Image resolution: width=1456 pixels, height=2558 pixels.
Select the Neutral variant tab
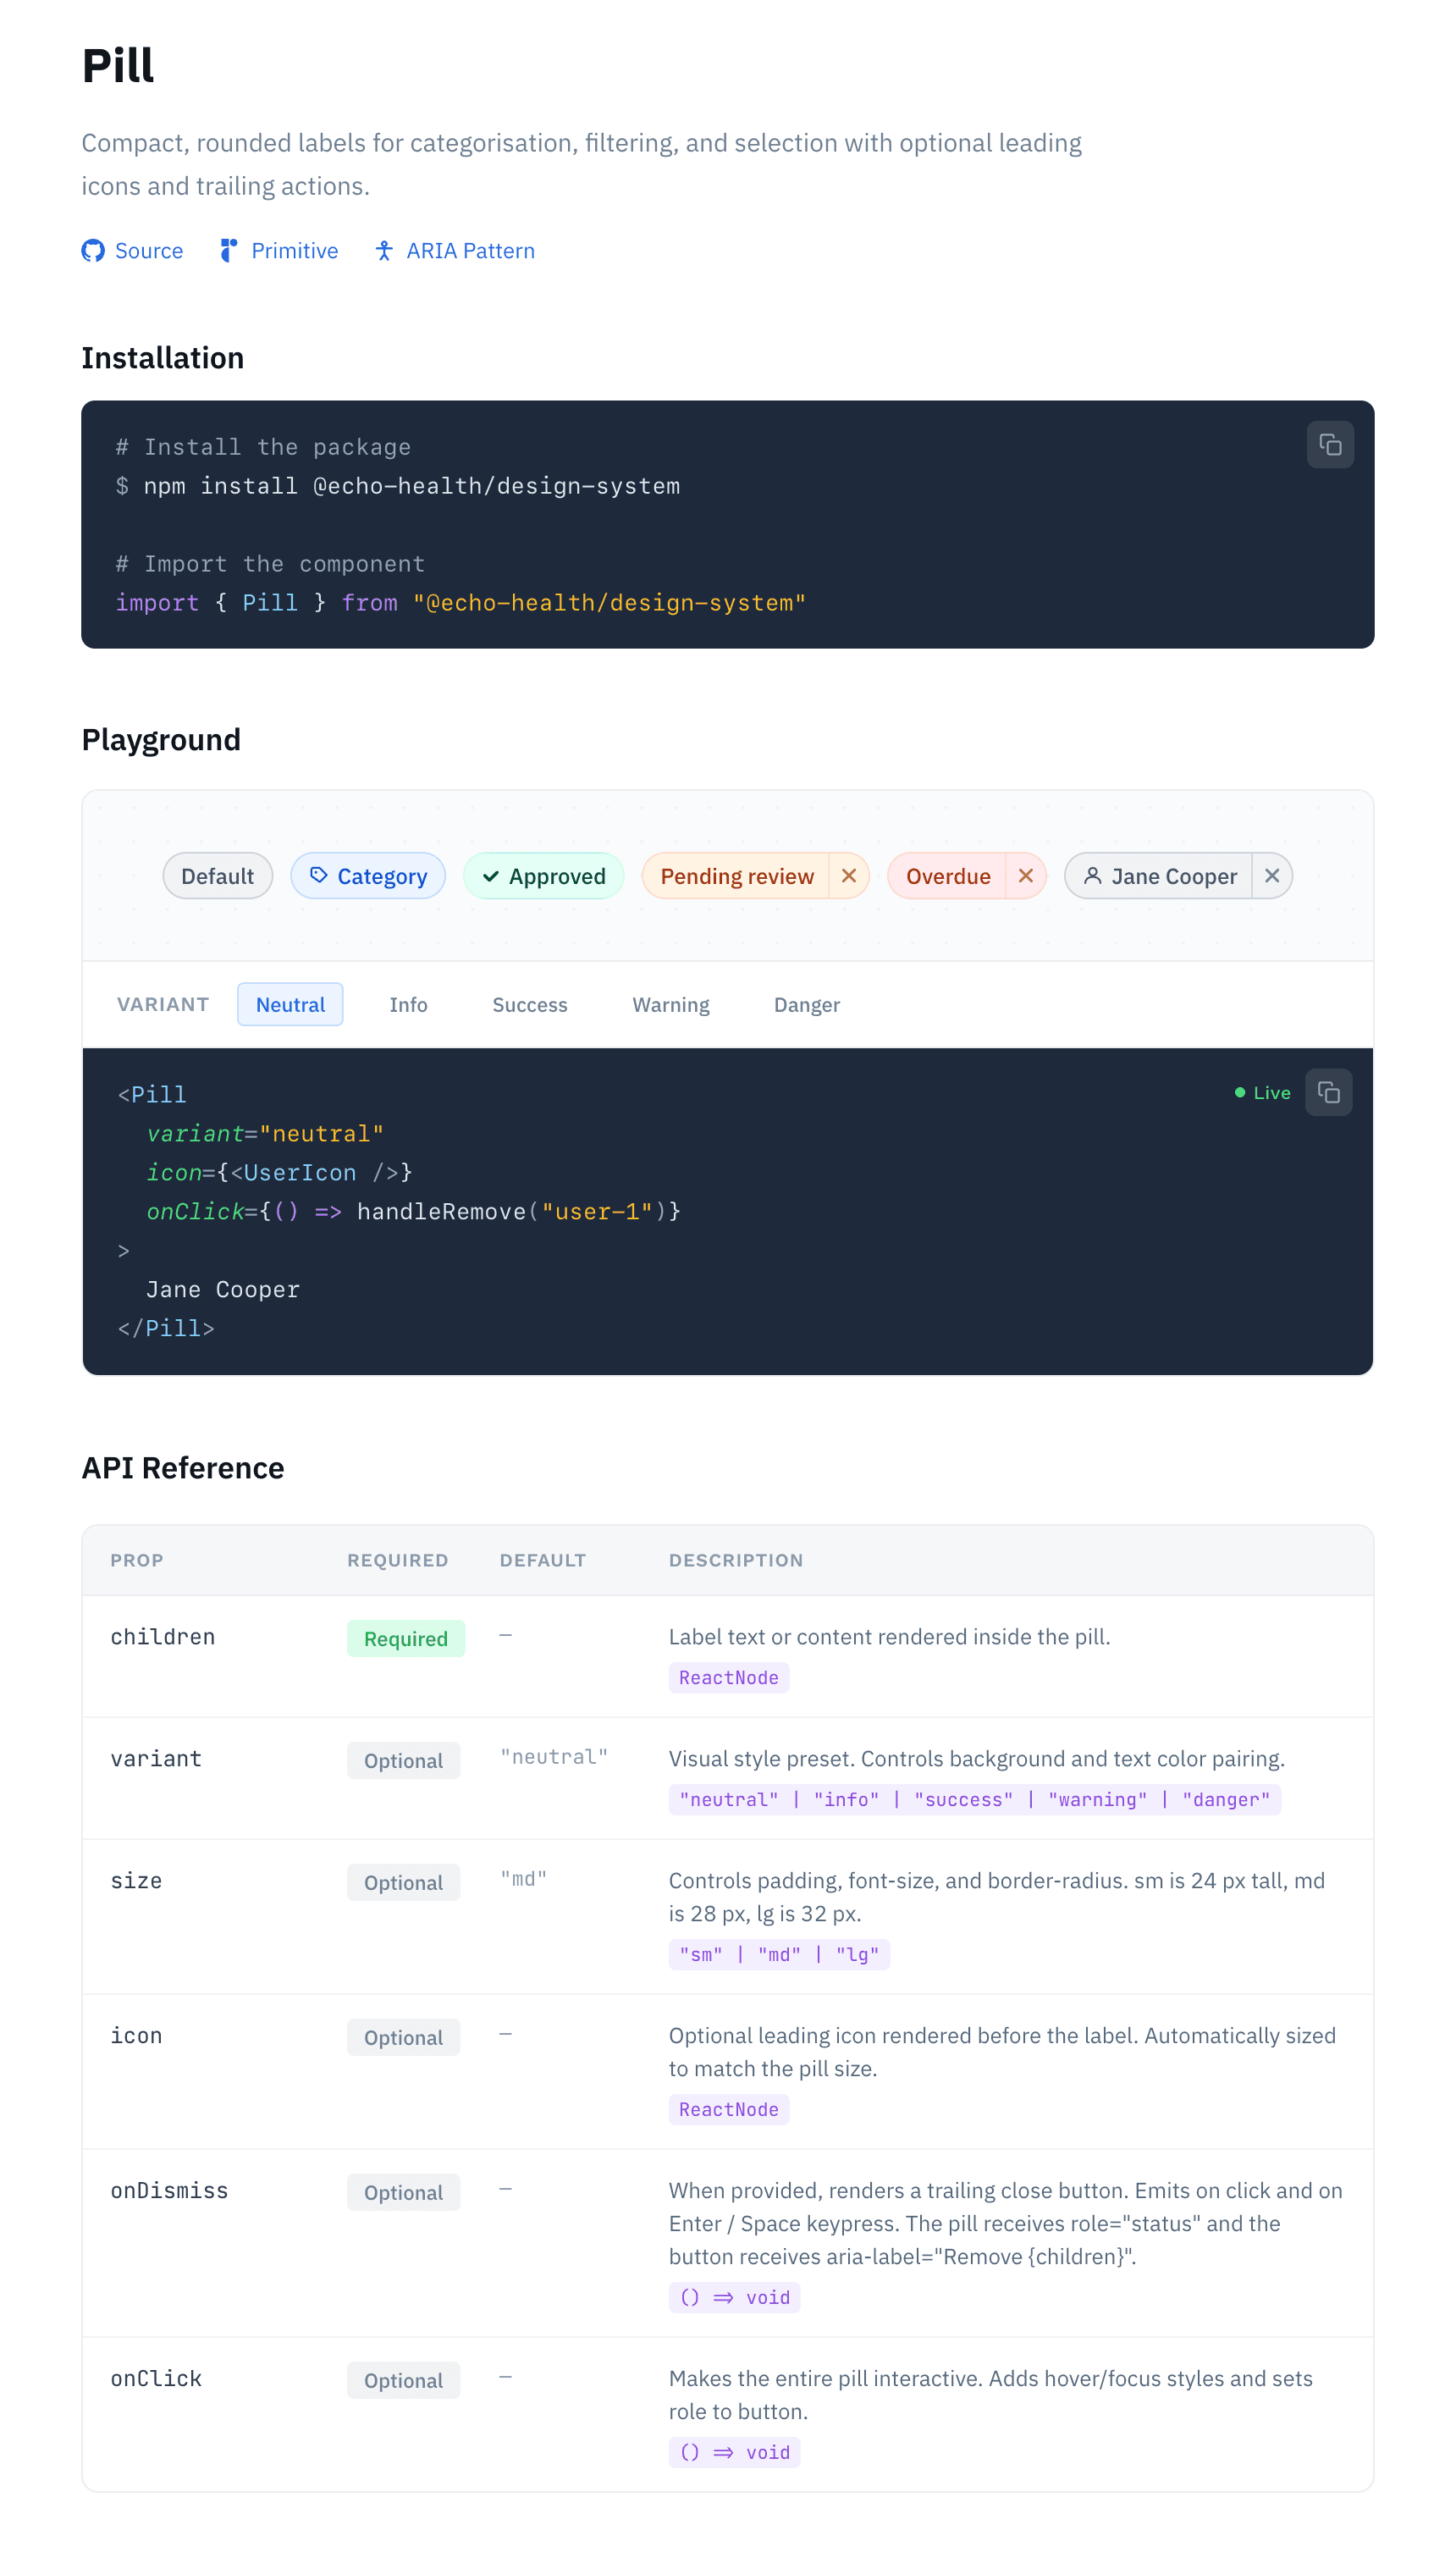click(290, 1004)
